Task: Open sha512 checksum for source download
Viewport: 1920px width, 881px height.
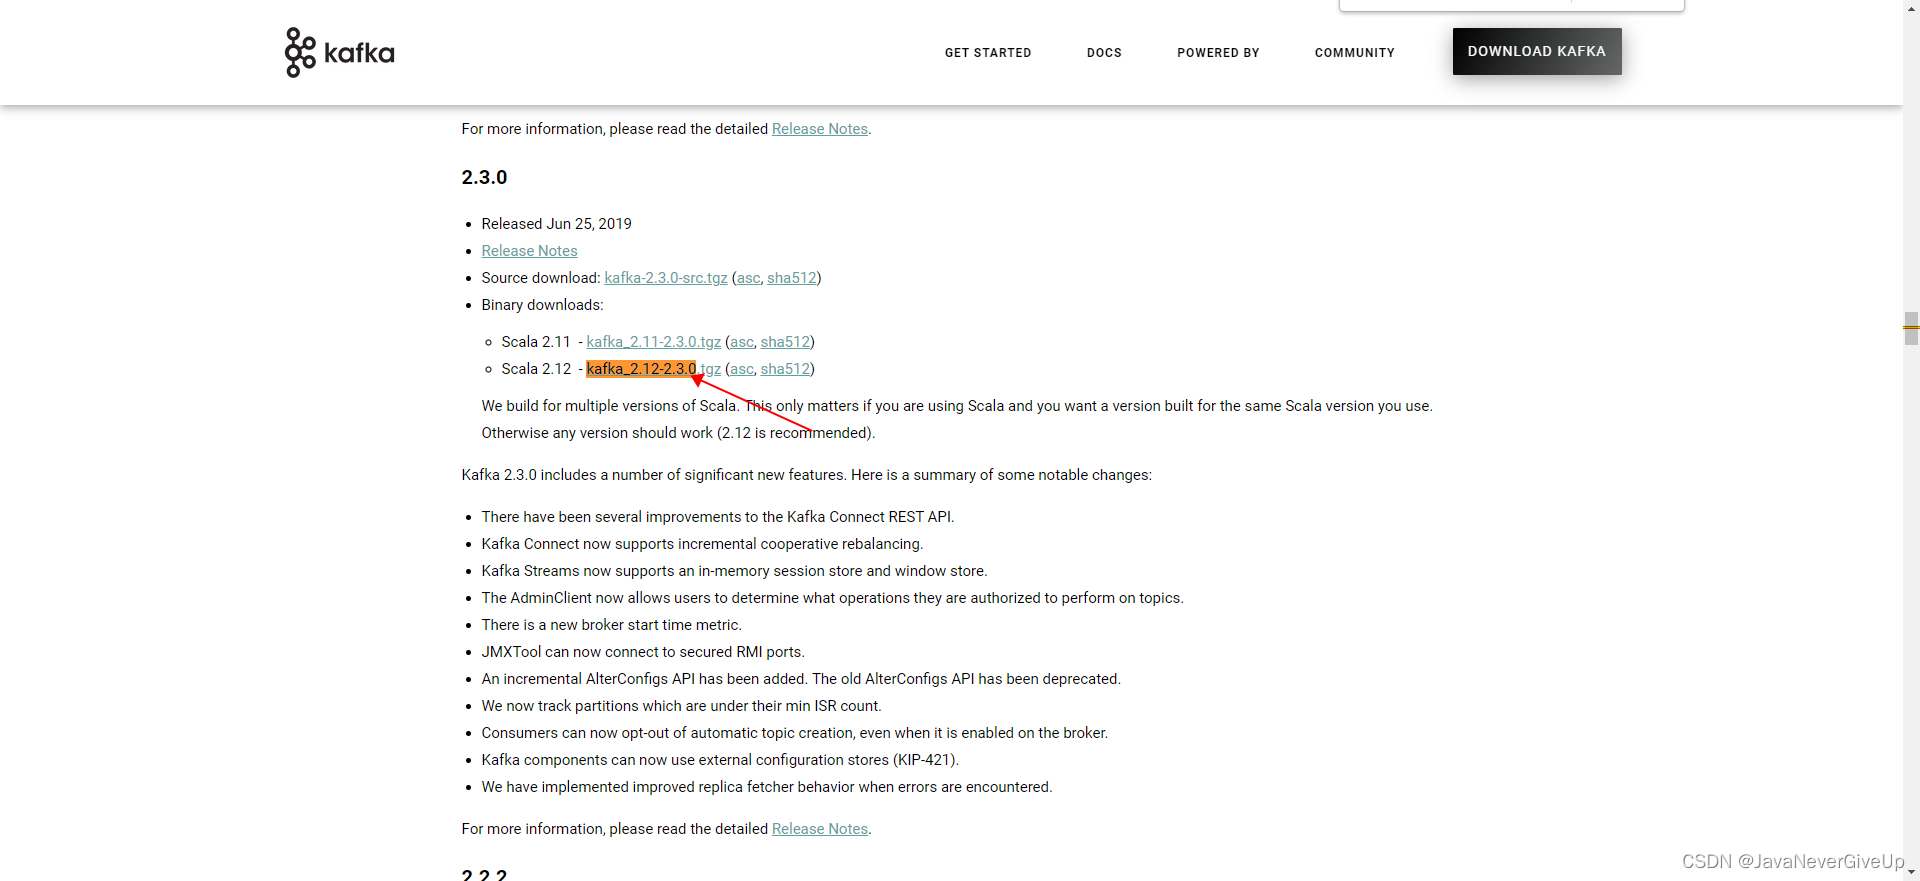Action: (x=792, y=278)
